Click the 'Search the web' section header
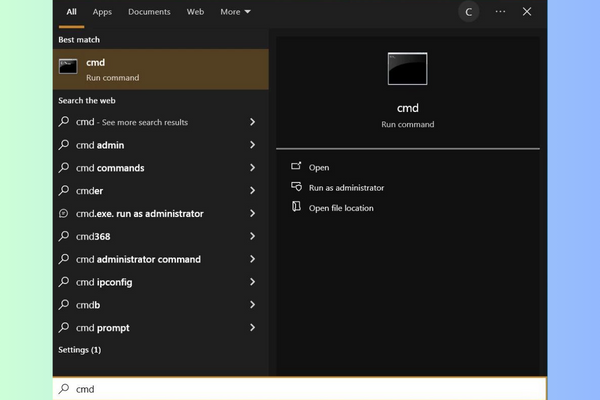Screen dimensions: 600x400 pos(86,101)
